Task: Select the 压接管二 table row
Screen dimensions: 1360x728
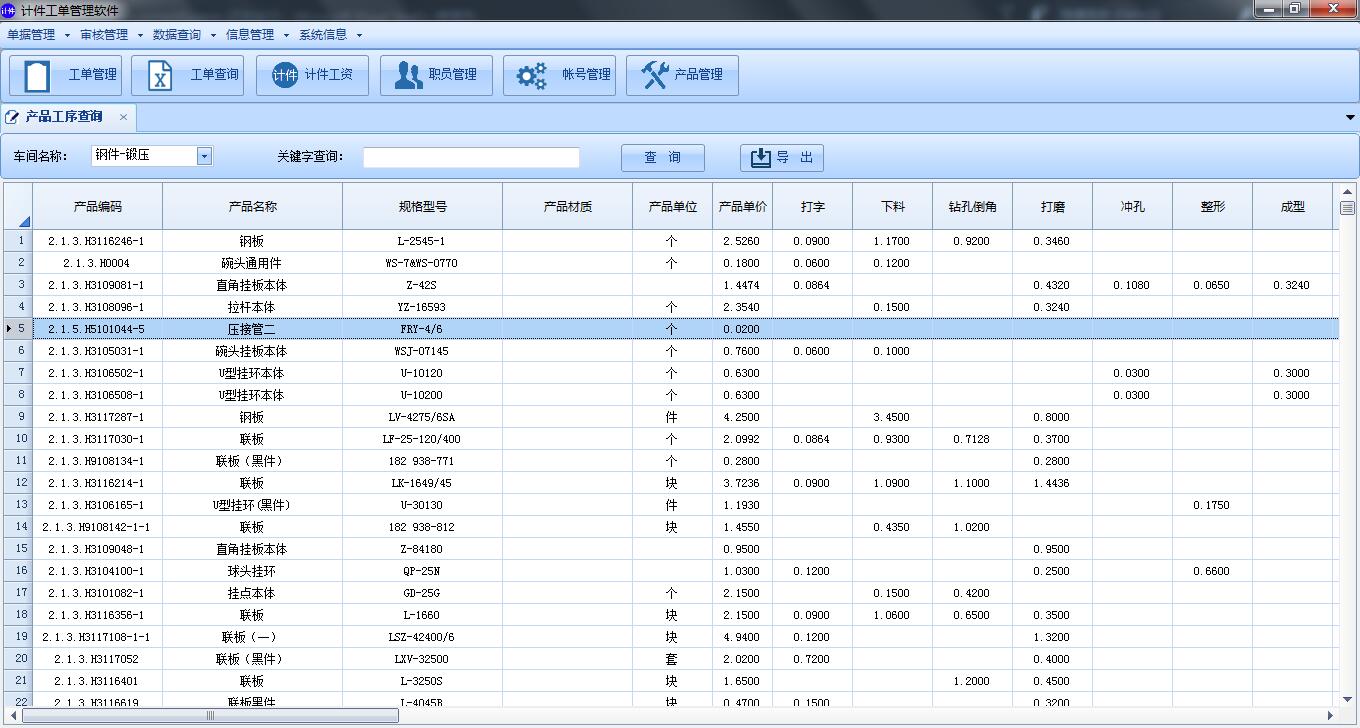Action: [252, 329]
